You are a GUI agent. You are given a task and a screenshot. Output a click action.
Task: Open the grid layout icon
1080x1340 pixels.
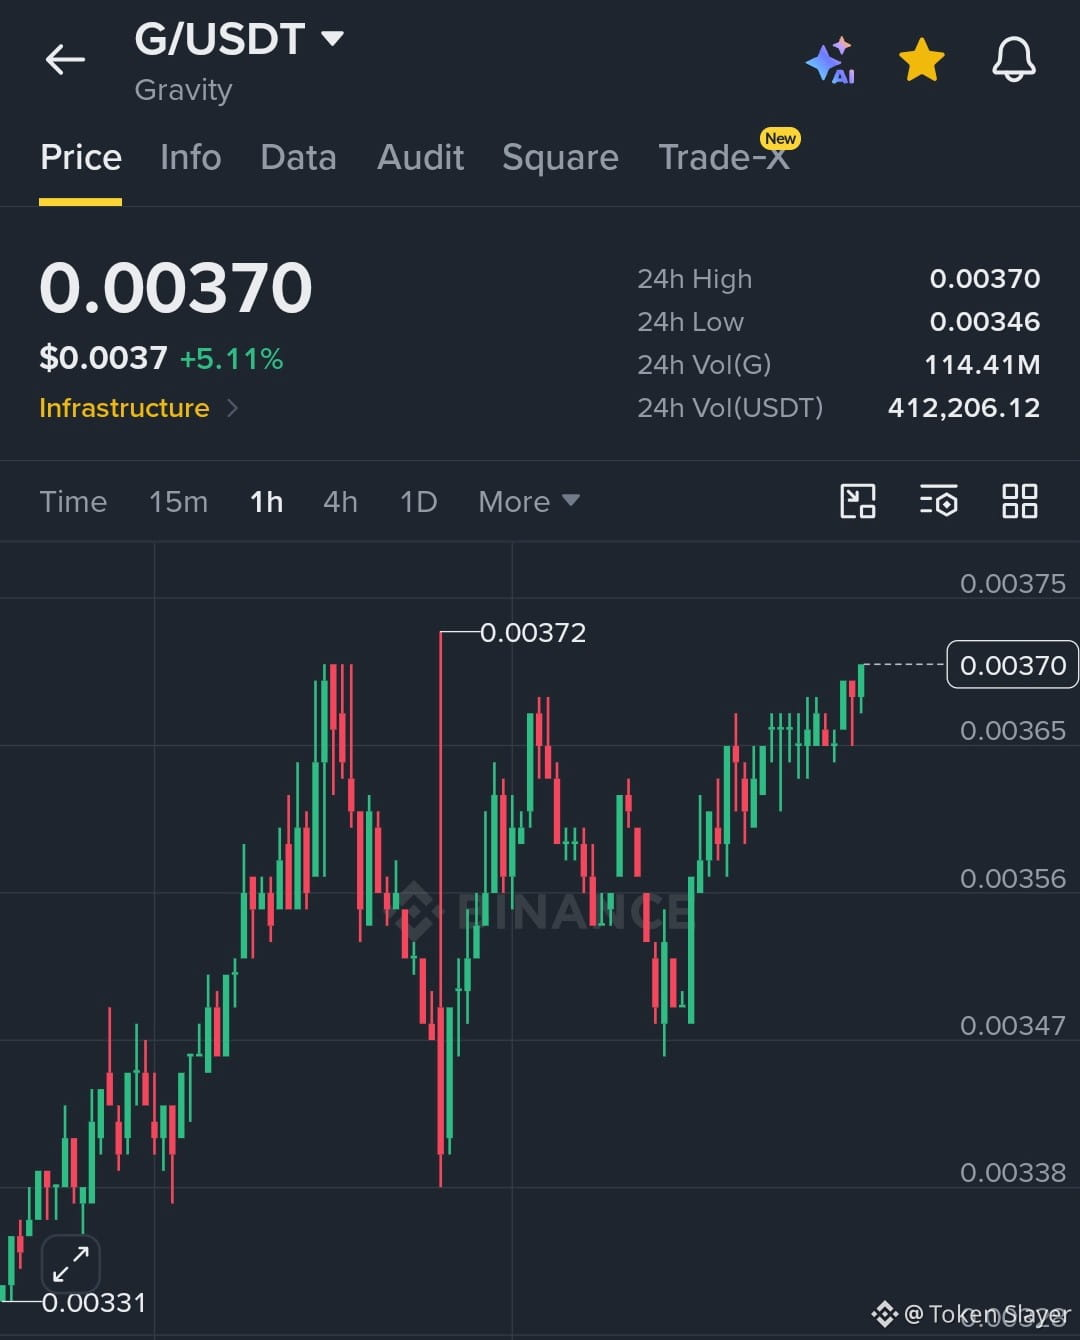[x=1019, y=501]
